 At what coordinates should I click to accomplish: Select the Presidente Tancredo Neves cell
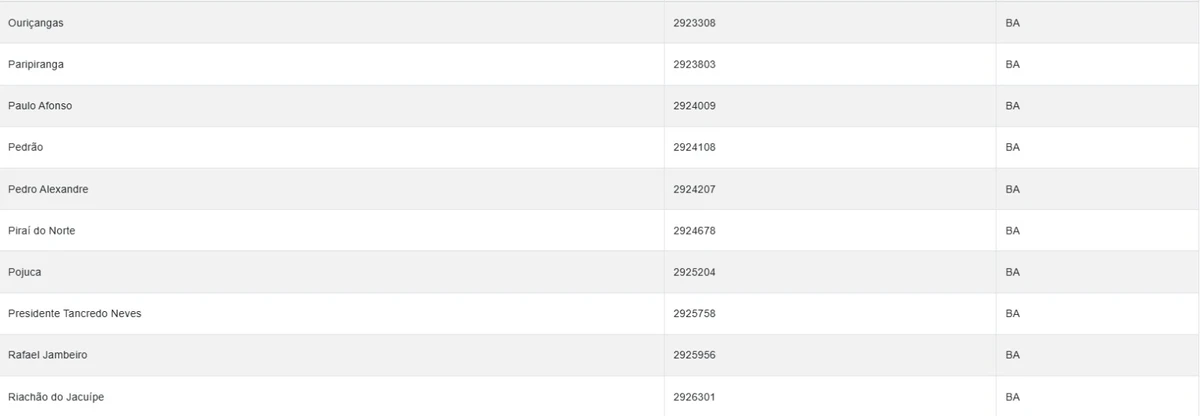[x=74, y=314]
